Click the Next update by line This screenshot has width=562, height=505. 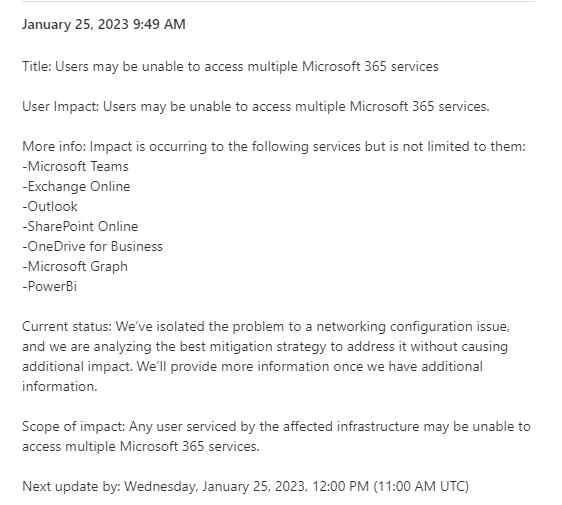point(246,487)
